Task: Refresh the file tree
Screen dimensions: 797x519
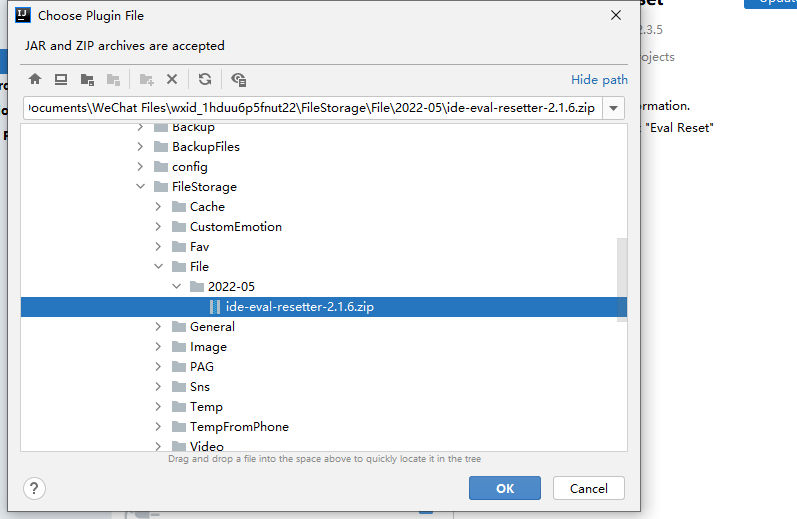Action: (x=205, y=79)
